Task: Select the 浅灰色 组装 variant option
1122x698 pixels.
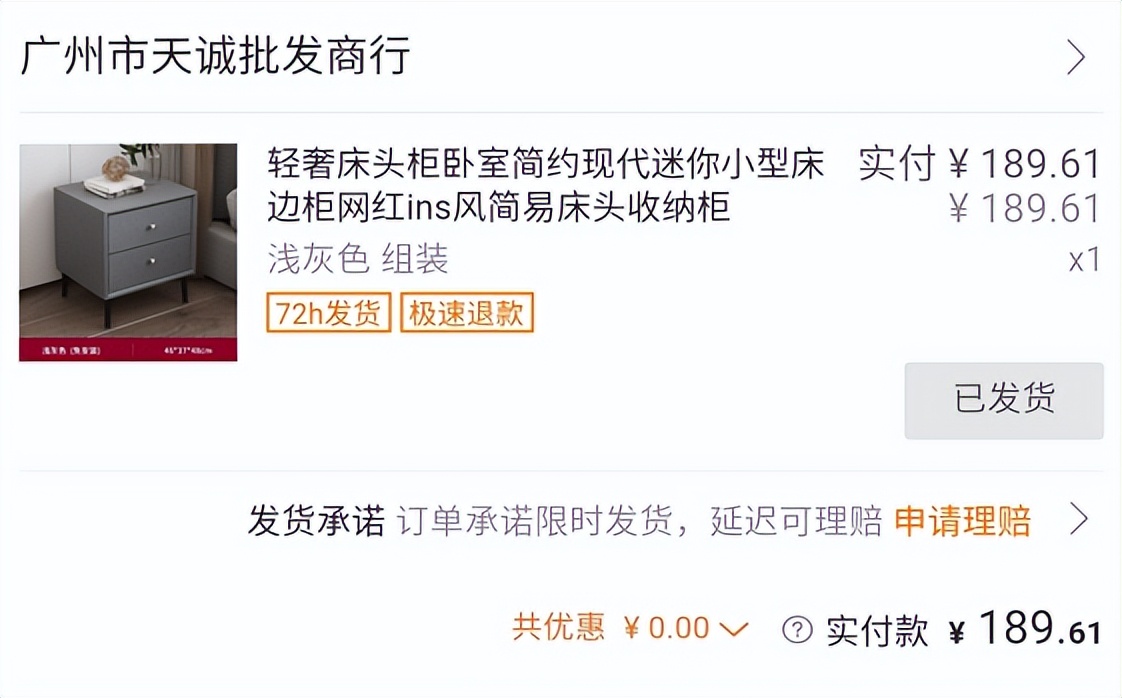Action: [x=358, y=260]
